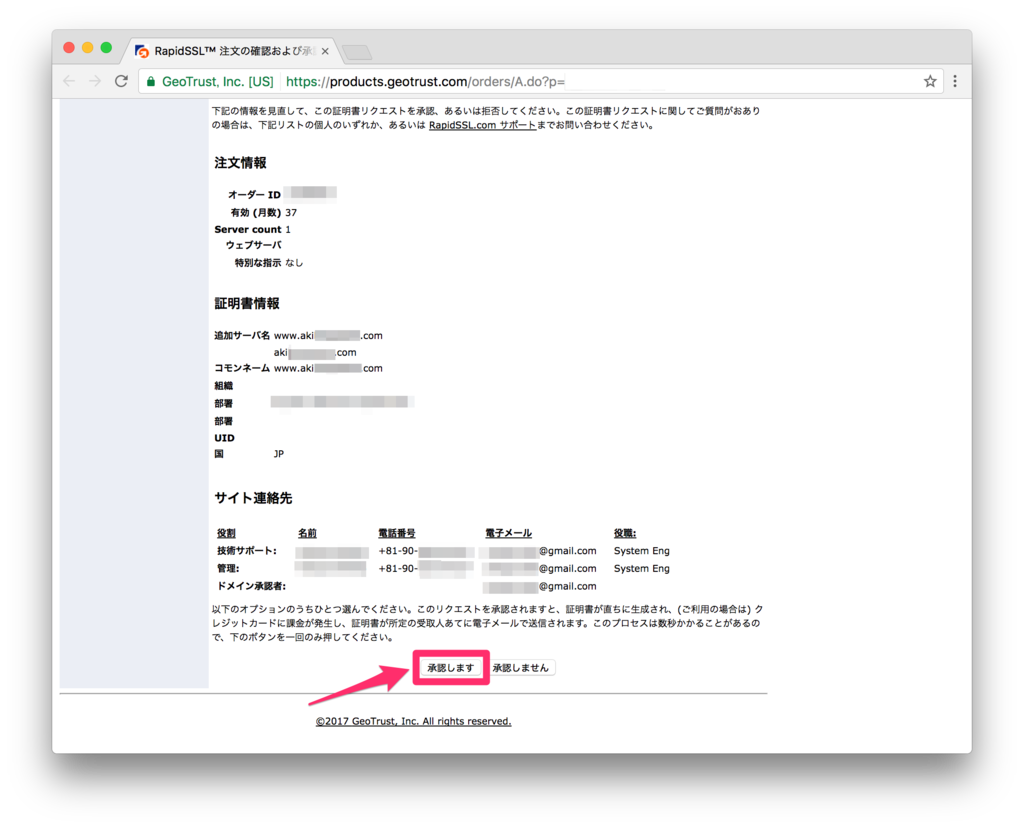This screenshot has width=1024, height=828.
Task: Click the address bar URL
Action: tap(425, 82)
